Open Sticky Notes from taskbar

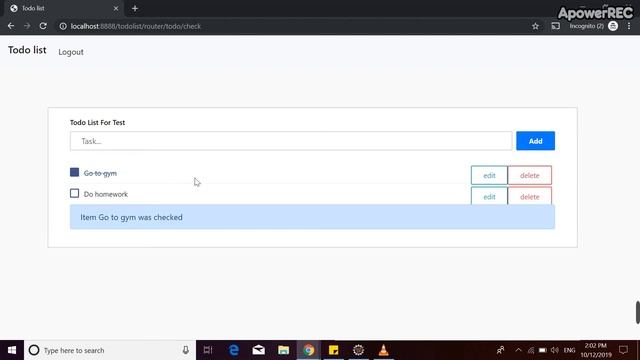pos(333,350)
